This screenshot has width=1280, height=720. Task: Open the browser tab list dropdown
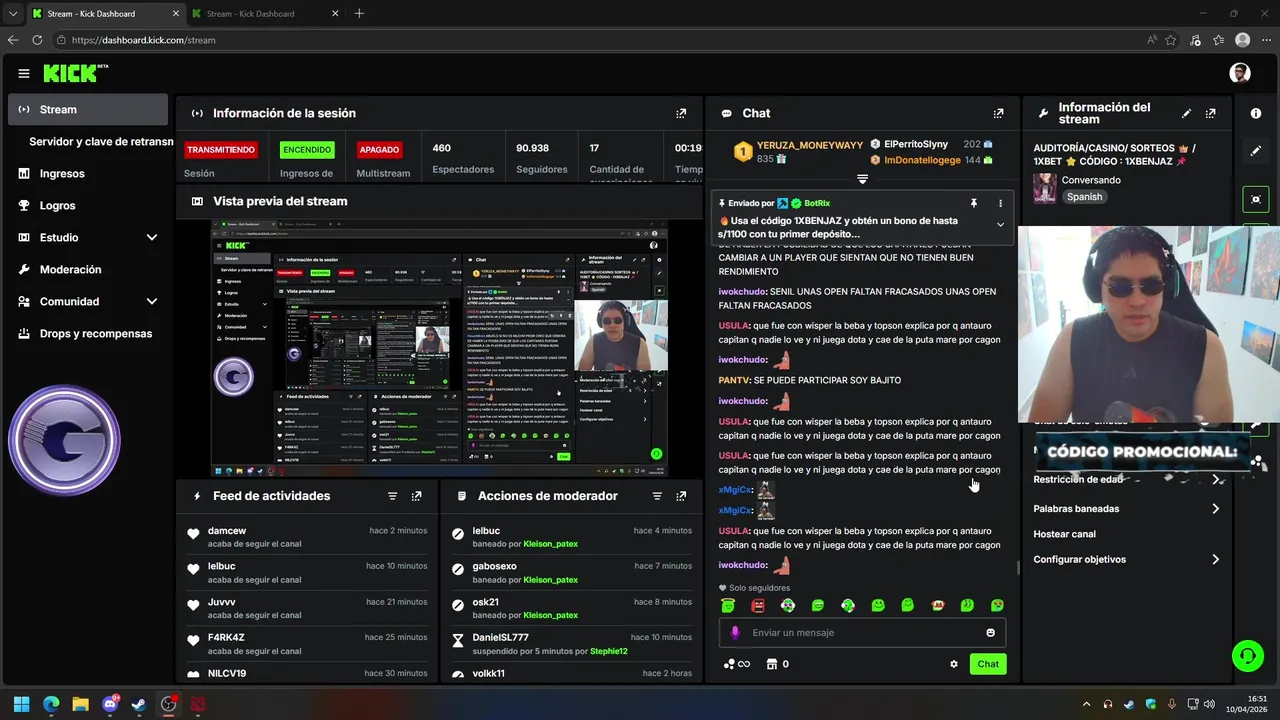click(x=12, y=14)
